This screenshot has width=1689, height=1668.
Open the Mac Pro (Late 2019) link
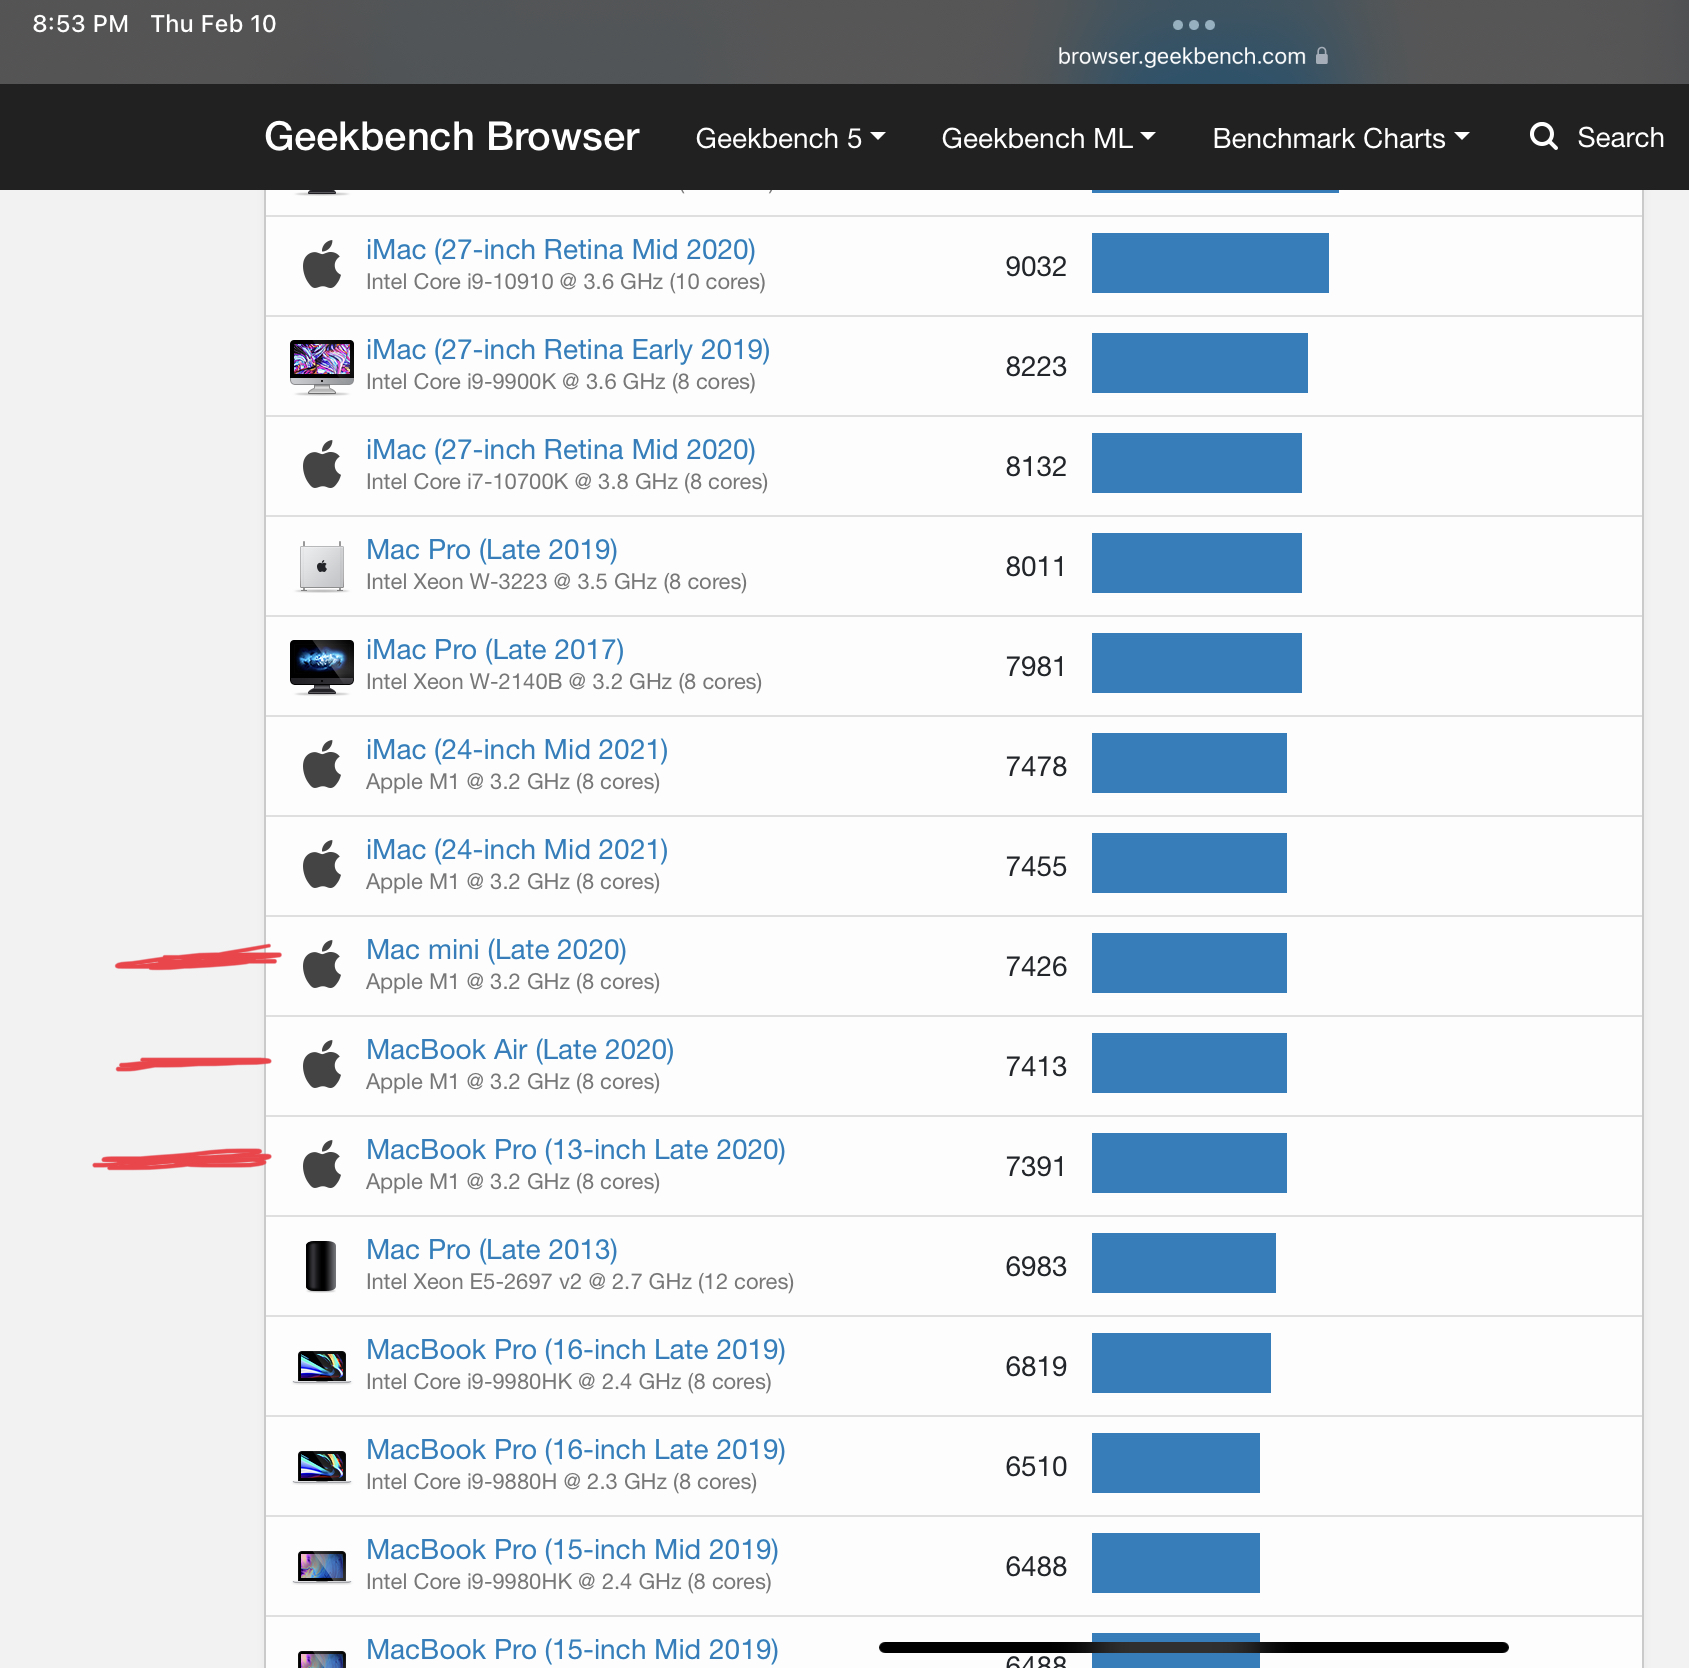(x=492, y=550)
